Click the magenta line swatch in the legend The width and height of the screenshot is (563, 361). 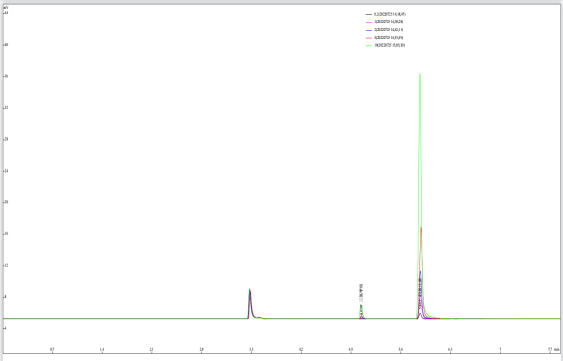tap(368, 22)
